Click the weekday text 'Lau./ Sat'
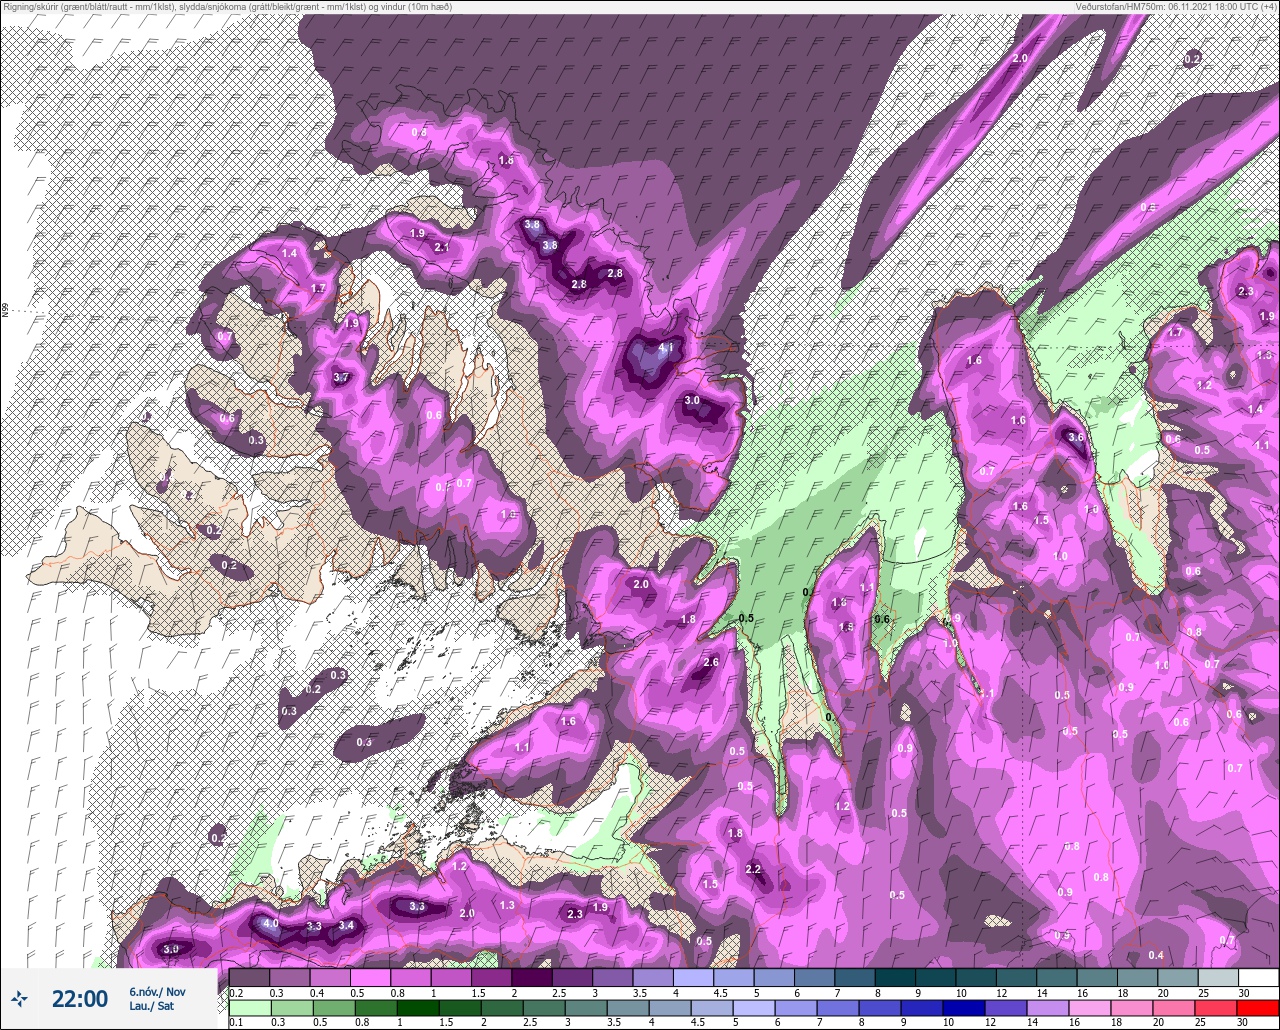The height and width of the screenshot is (1030, 1280). point(150,1005)
